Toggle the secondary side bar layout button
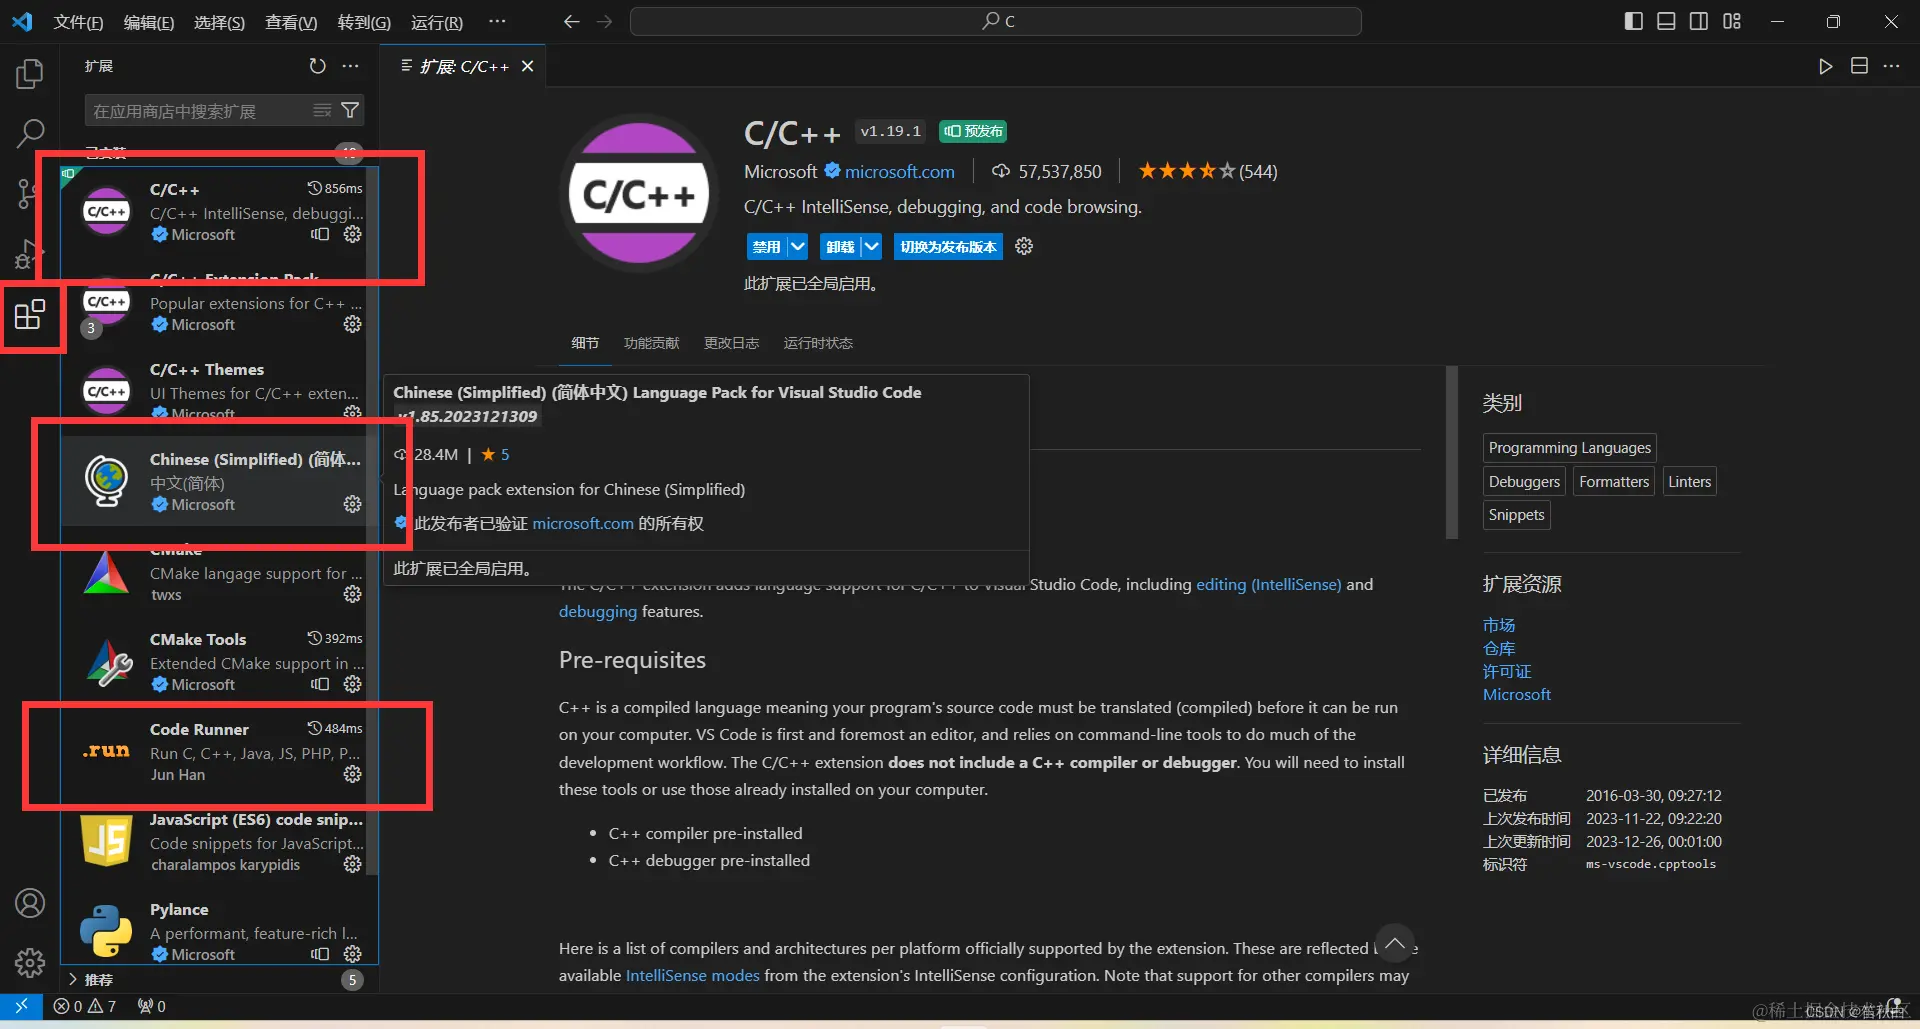The height and width of the screenshot is (1029, 1920). 1699,21
